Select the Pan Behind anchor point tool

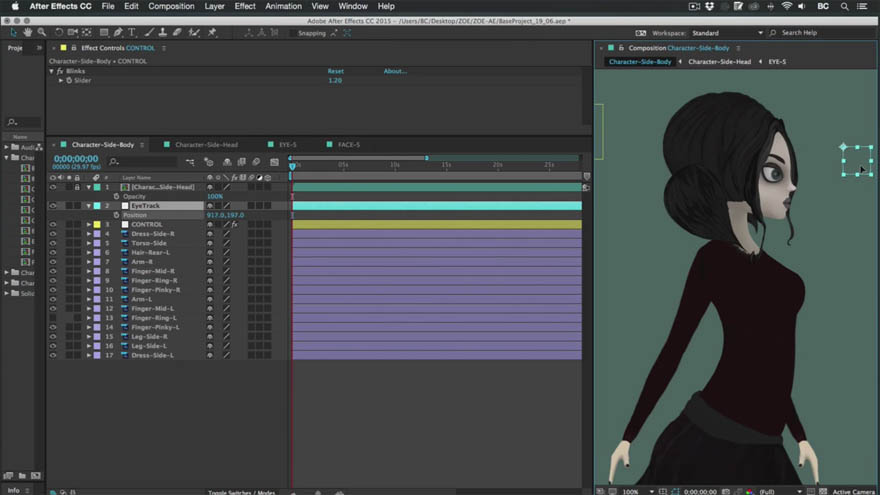coord(86,33)
